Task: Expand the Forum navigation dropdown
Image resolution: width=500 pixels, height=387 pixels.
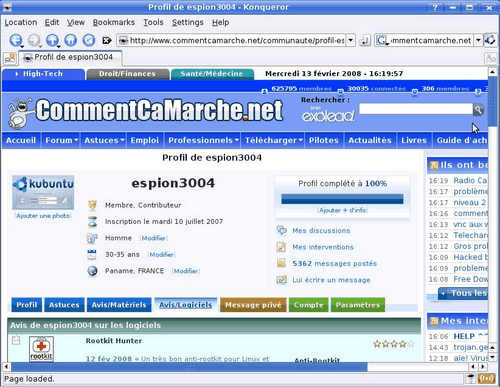Action: [76, 140]
